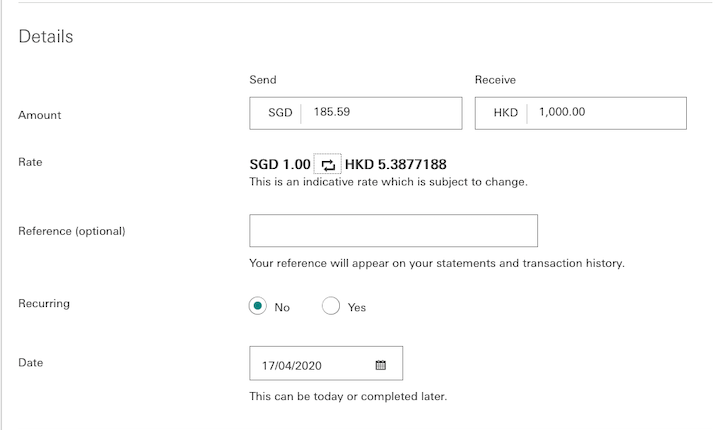Screen dimensions: 728x430
Task: Focus the Reference (optional) text box
Action: [x=393, y=230]
